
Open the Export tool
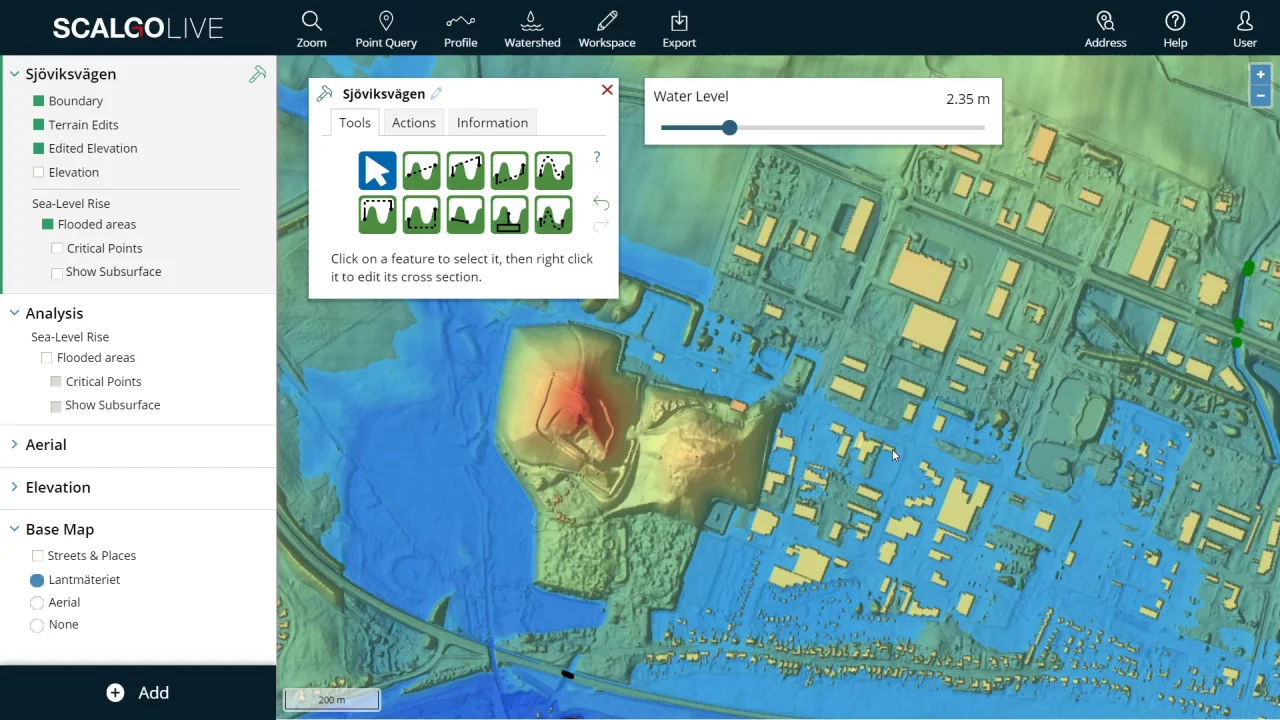point(679,29)
